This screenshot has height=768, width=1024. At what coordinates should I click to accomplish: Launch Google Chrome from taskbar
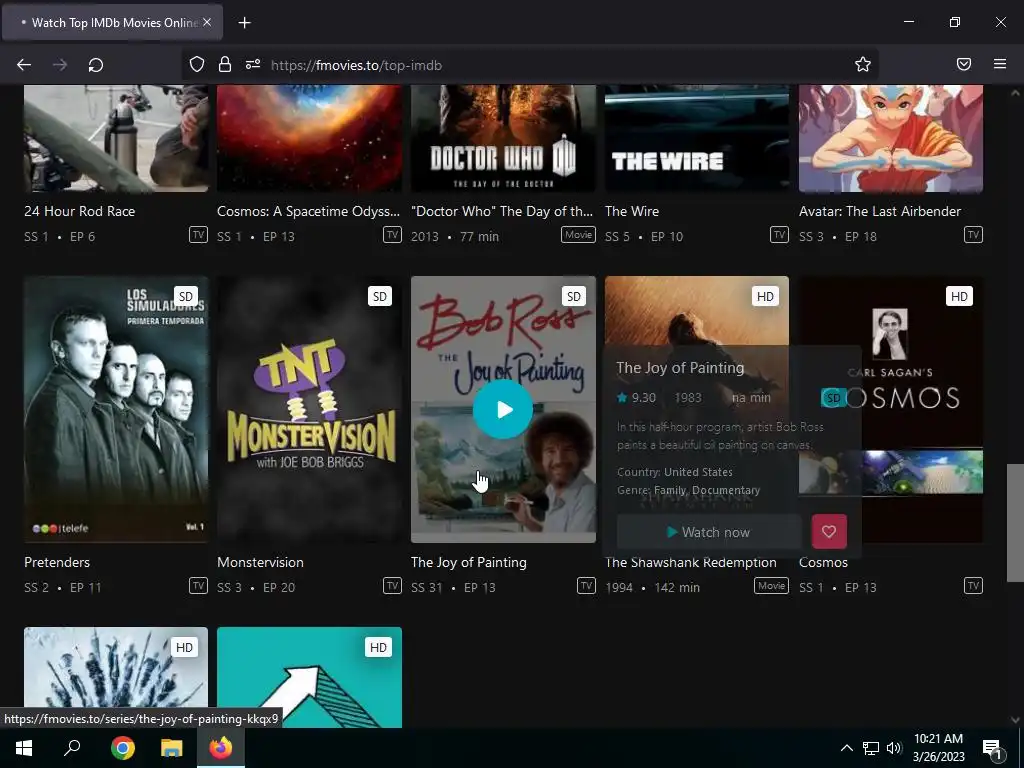click(x=122, y=748)
